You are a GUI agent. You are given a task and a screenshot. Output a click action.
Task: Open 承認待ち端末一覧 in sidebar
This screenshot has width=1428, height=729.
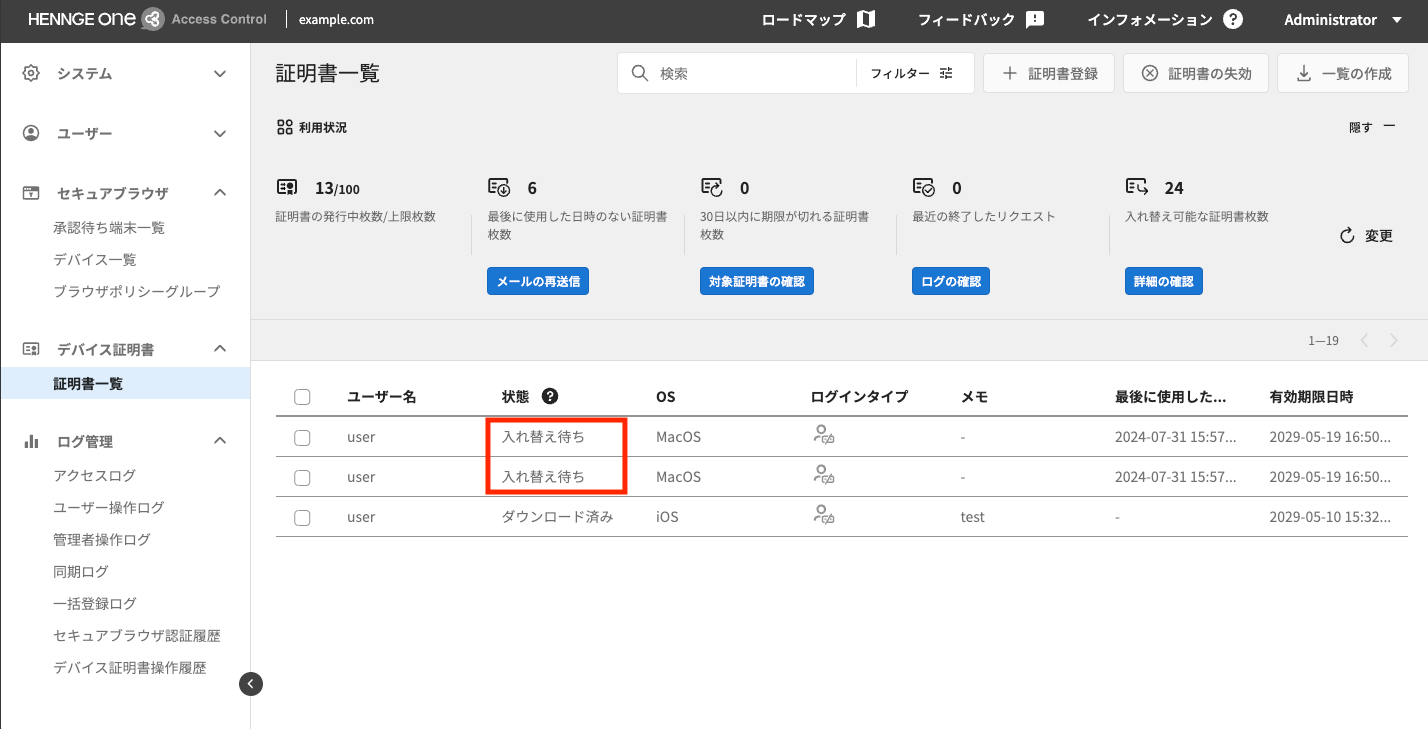(x=109, y=228)
